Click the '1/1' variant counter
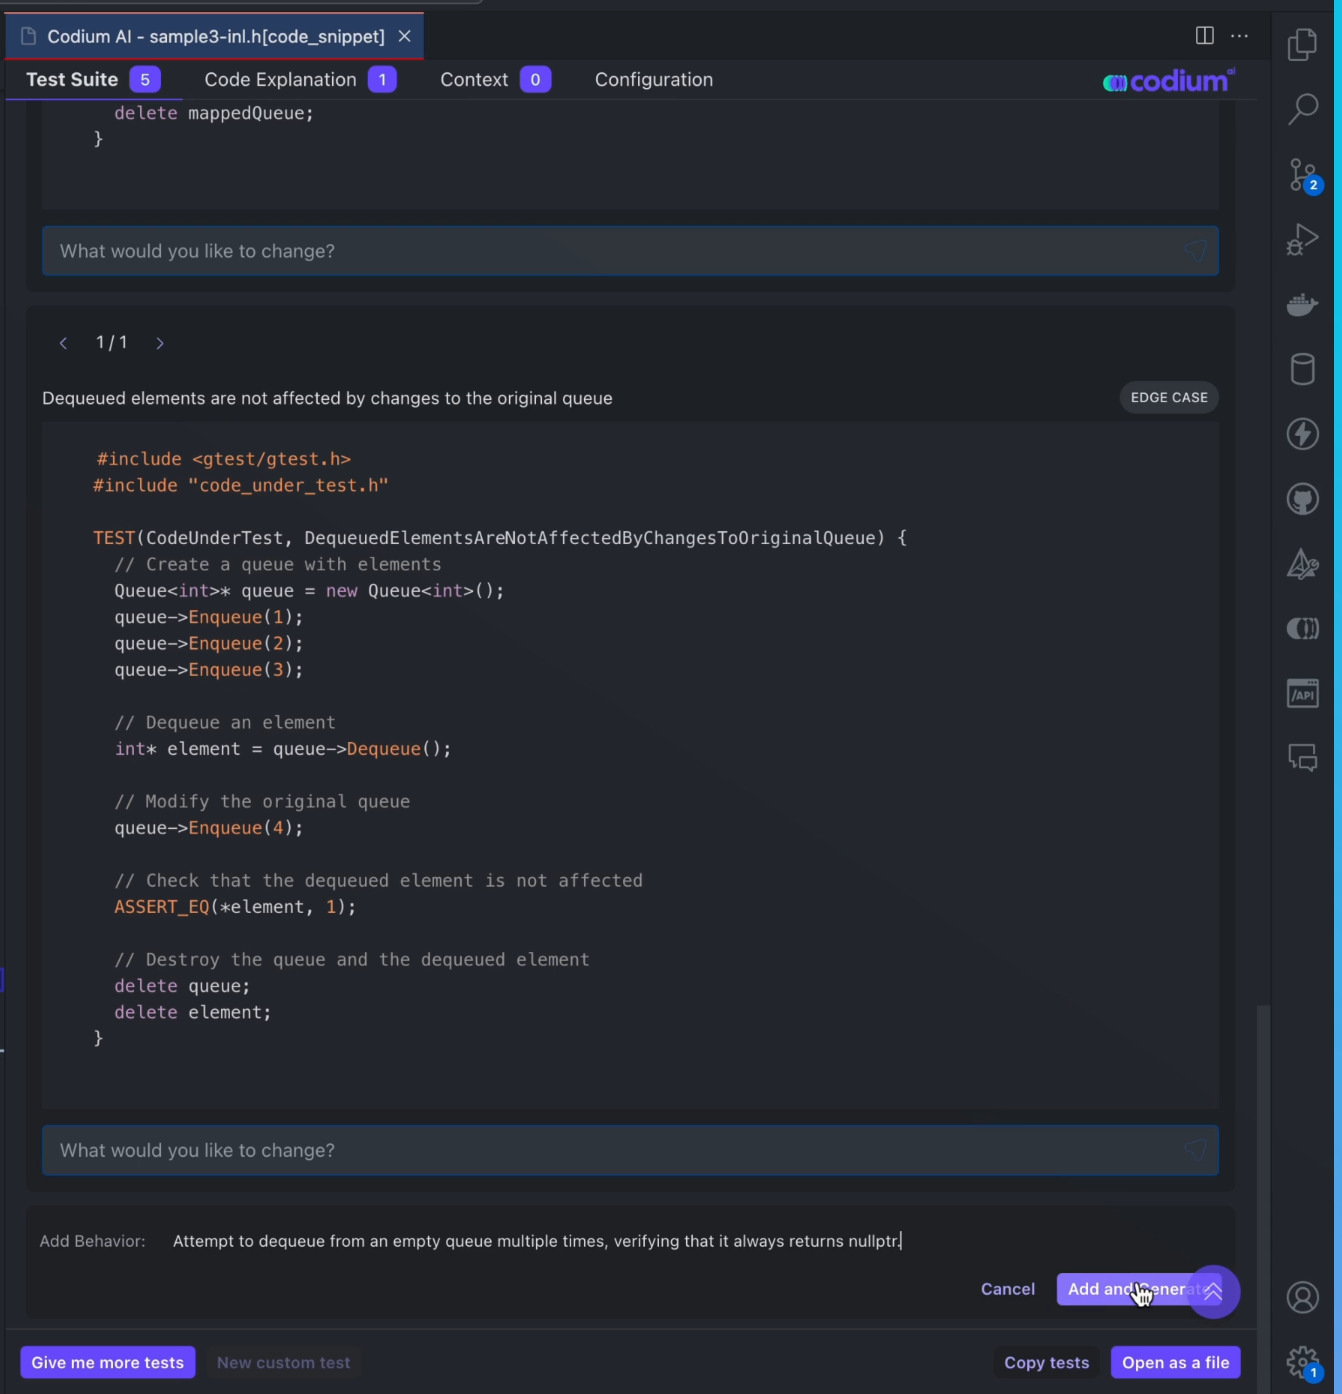This screenshot has height=1394, width=1342. pos(111,343)
